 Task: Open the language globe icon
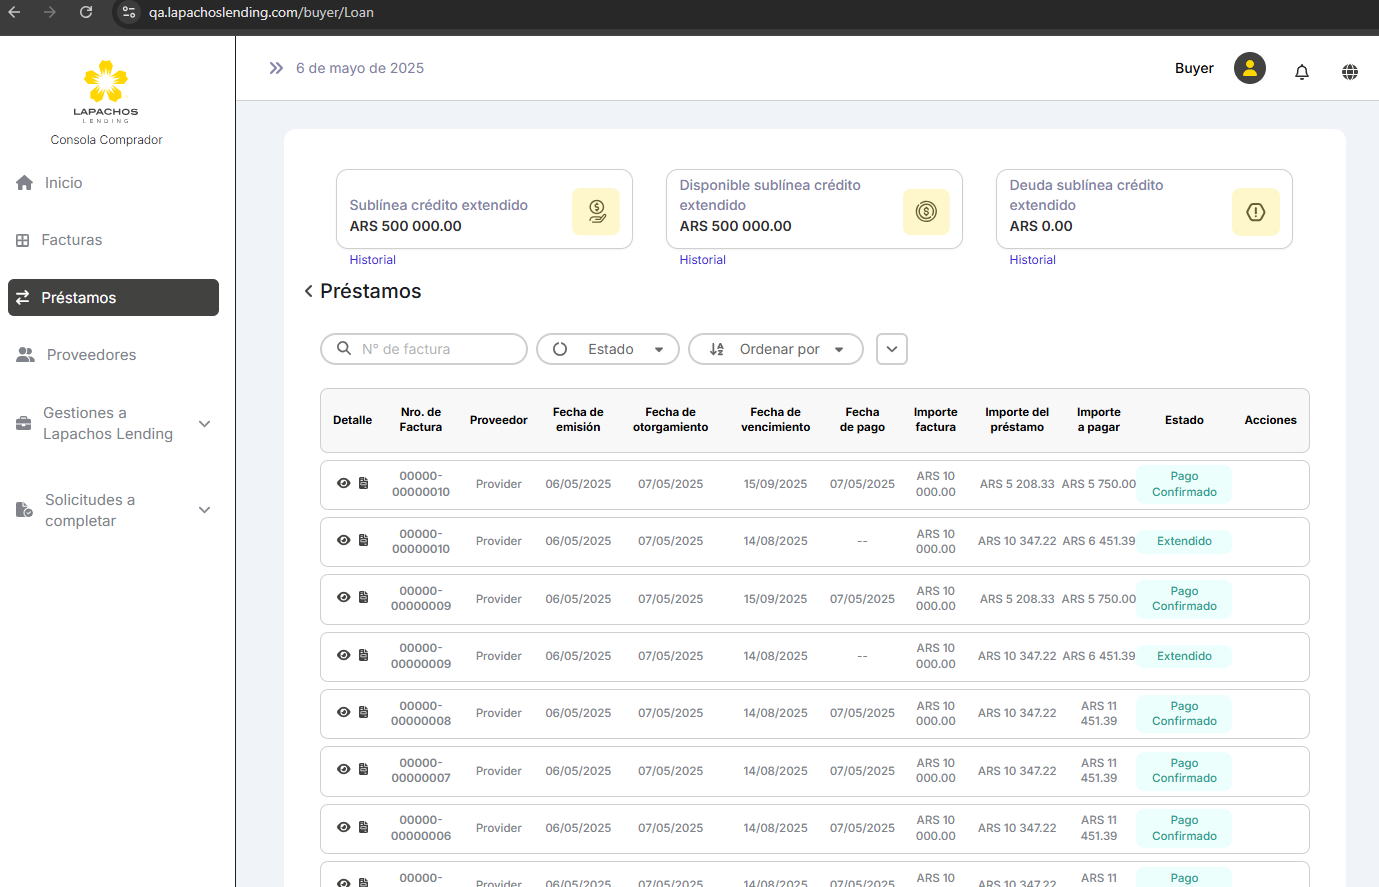coord(1349,72)
